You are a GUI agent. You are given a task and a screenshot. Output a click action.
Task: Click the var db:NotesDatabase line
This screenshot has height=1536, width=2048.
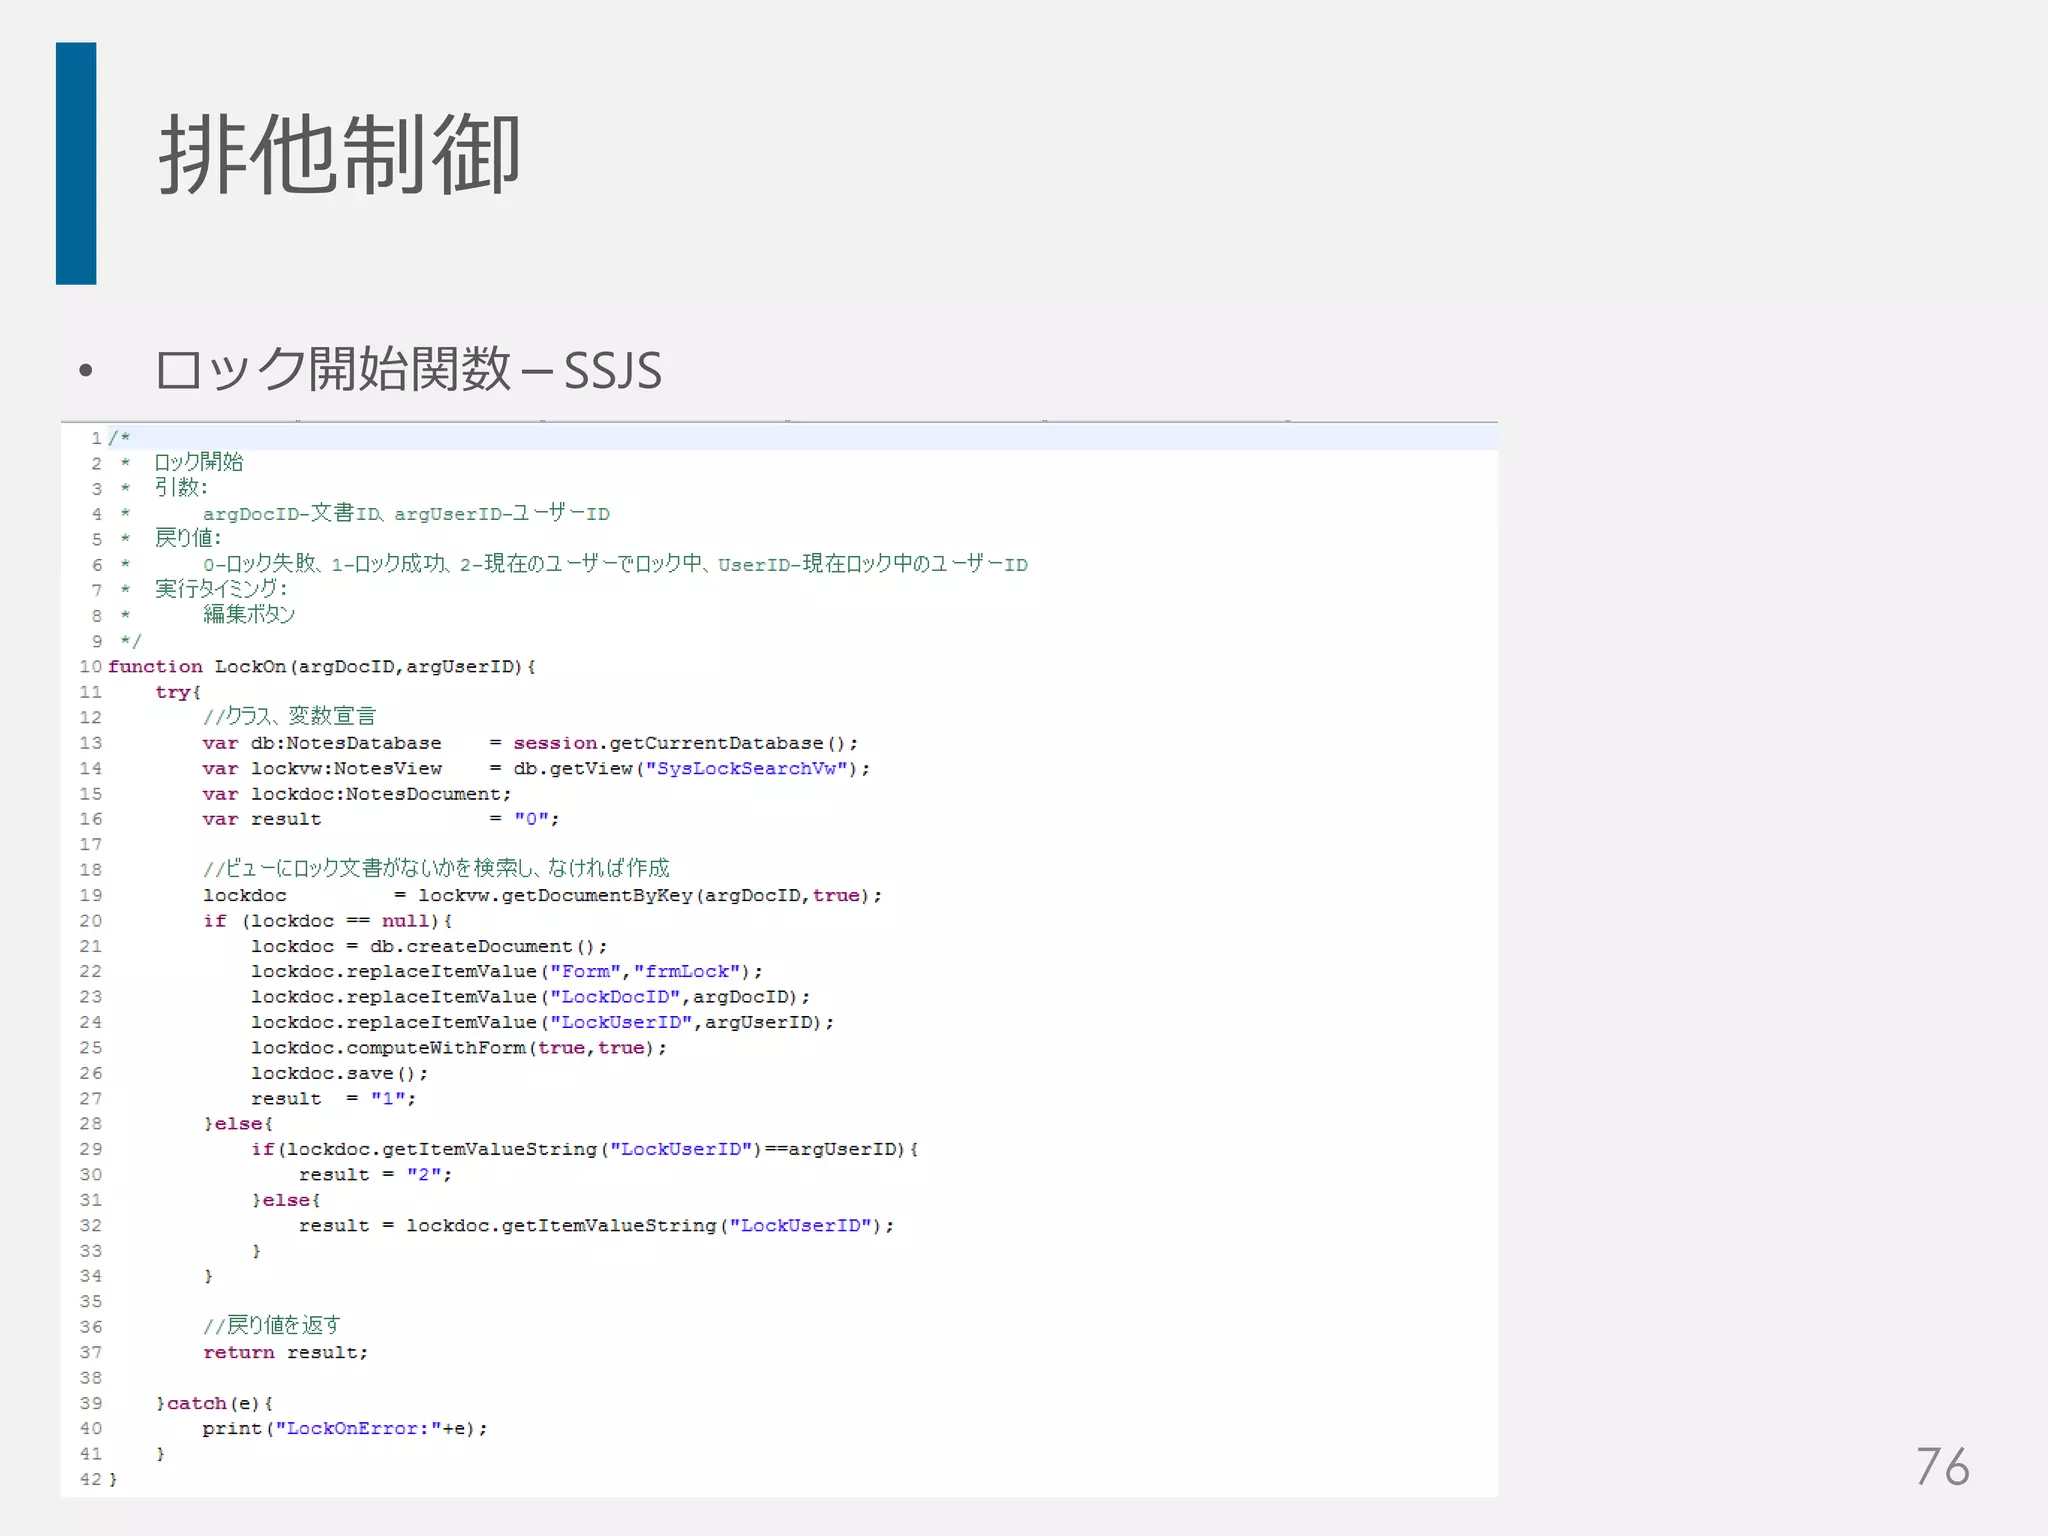coord(530,743)
